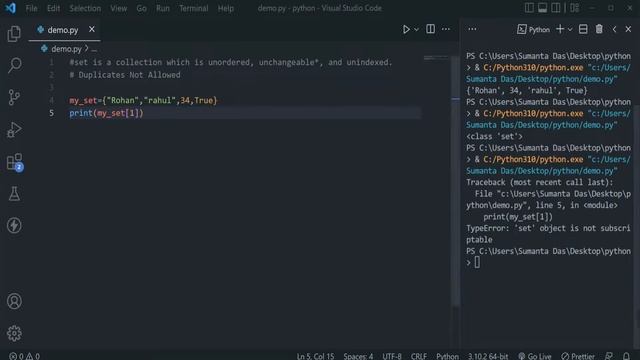
Task: Click line number 5 in gutter
Action: (51, 113)
